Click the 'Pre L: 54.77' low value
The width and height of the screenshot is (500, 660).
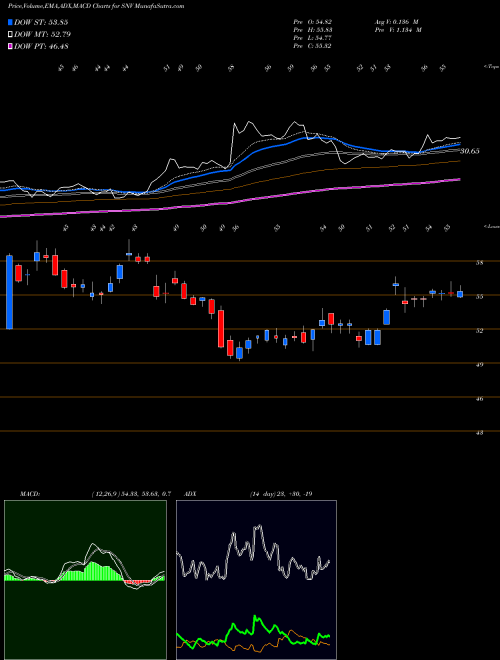point(313,38)
